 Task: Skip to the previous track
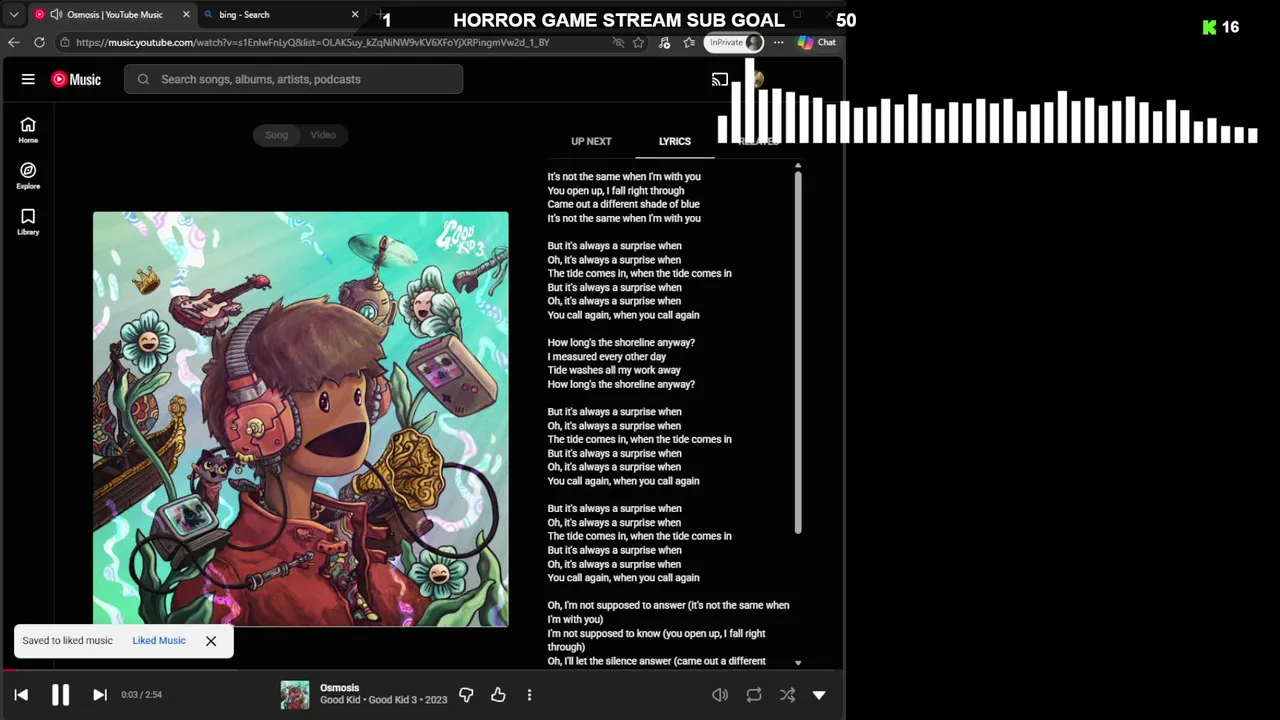21,694
